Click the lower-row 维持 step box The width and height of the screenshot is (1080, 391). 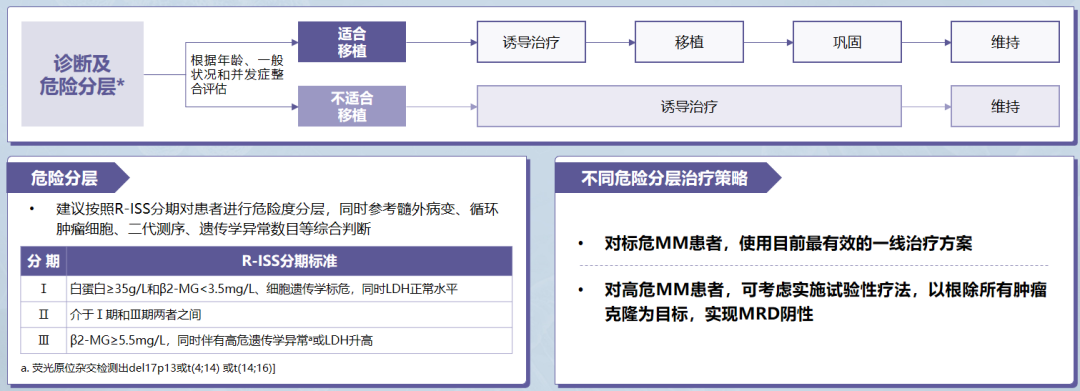(1006, 107)
